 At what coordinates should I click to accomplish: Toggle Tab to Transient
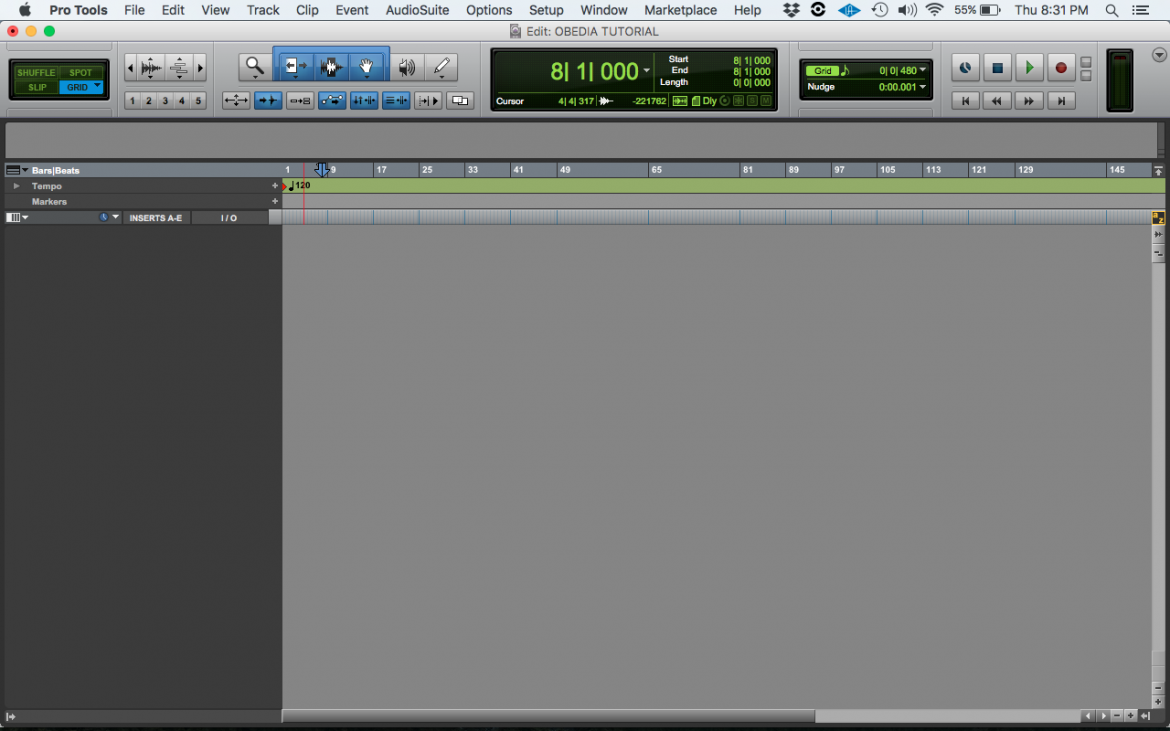(x=268, y=100)
